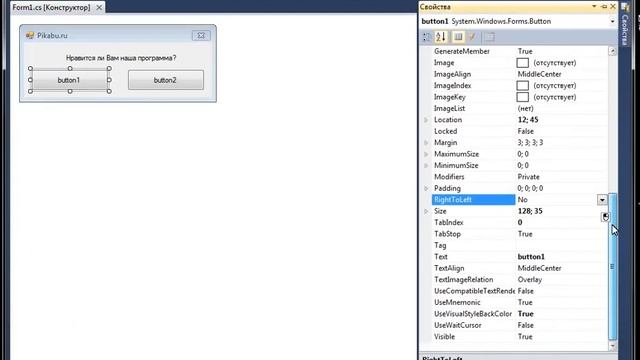Screen dimensions: 640x360
Task: Show the Properties page icon
Action: 458,37
